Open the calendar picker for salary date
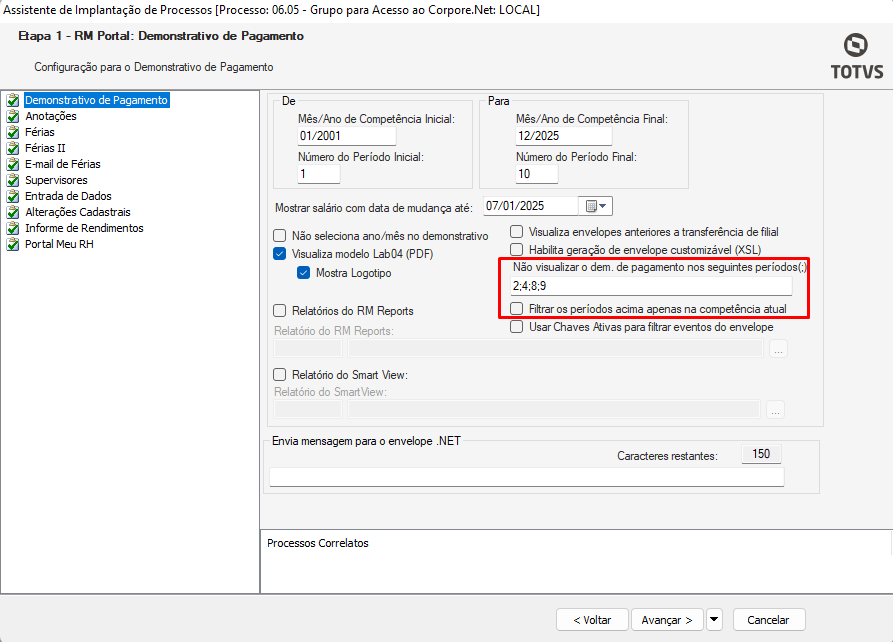Image resolution: width=893 pixels, height=642 pixels. pos(596,206)
